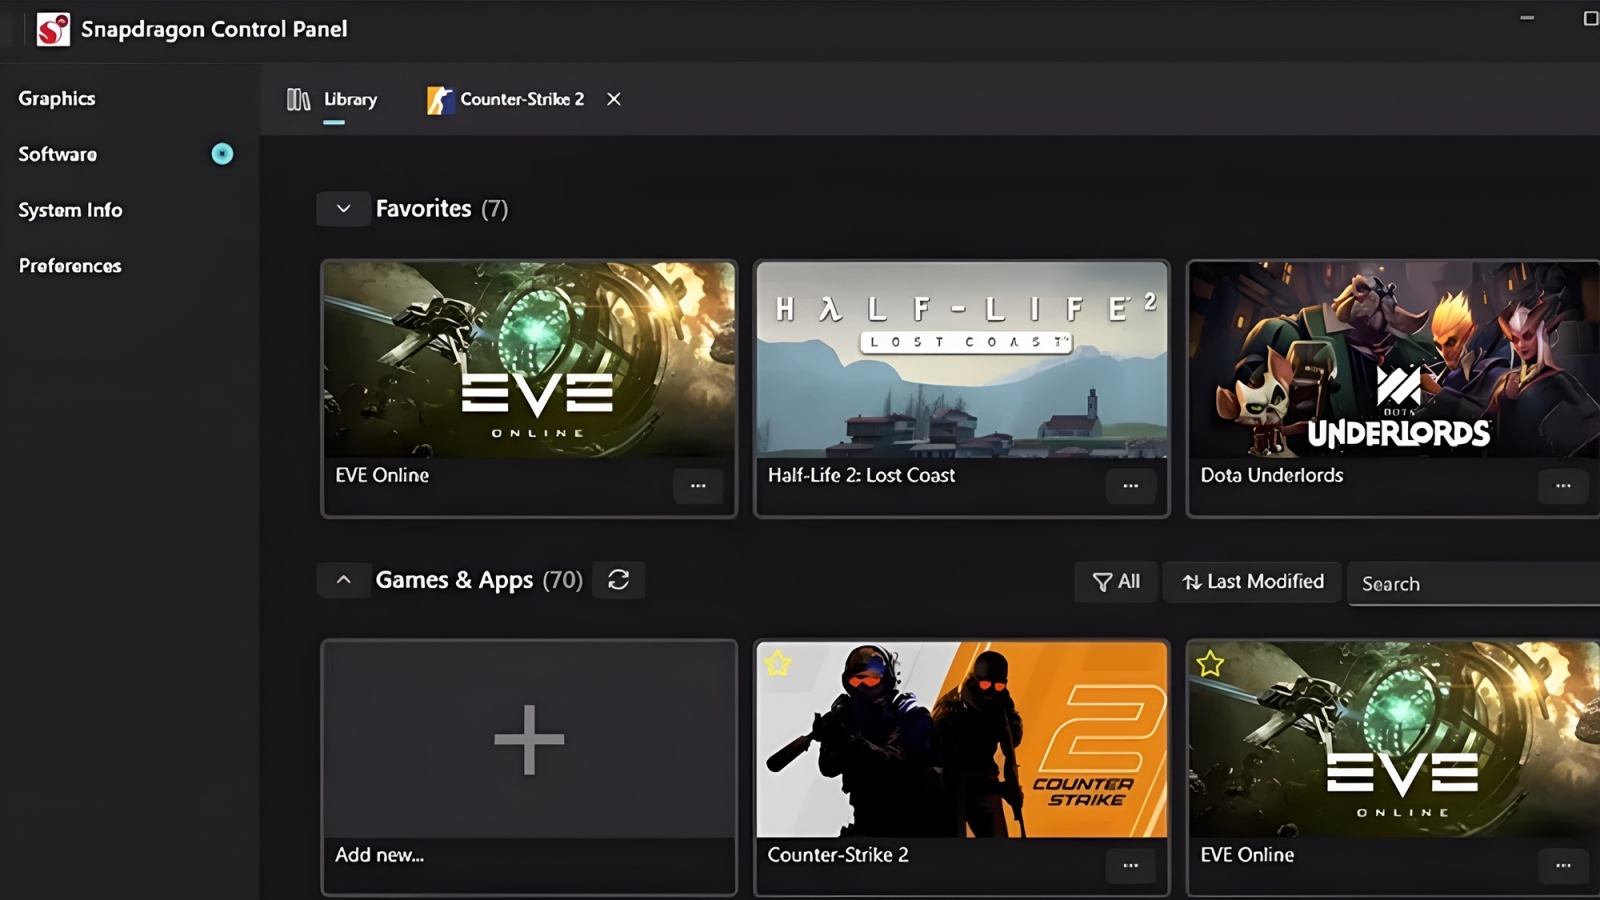Toggle the Games & Apps section chevron
This screenshot has height=900, width=1600.
click(x=343, y=580)
